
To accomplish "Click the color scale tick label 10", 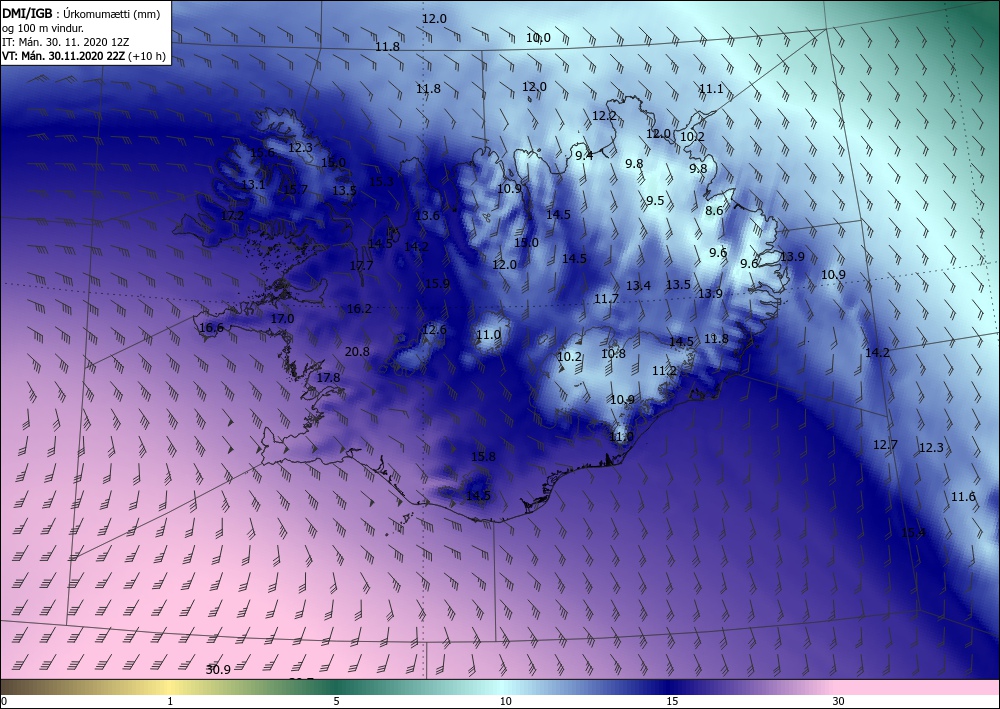I will coord(505,701).
